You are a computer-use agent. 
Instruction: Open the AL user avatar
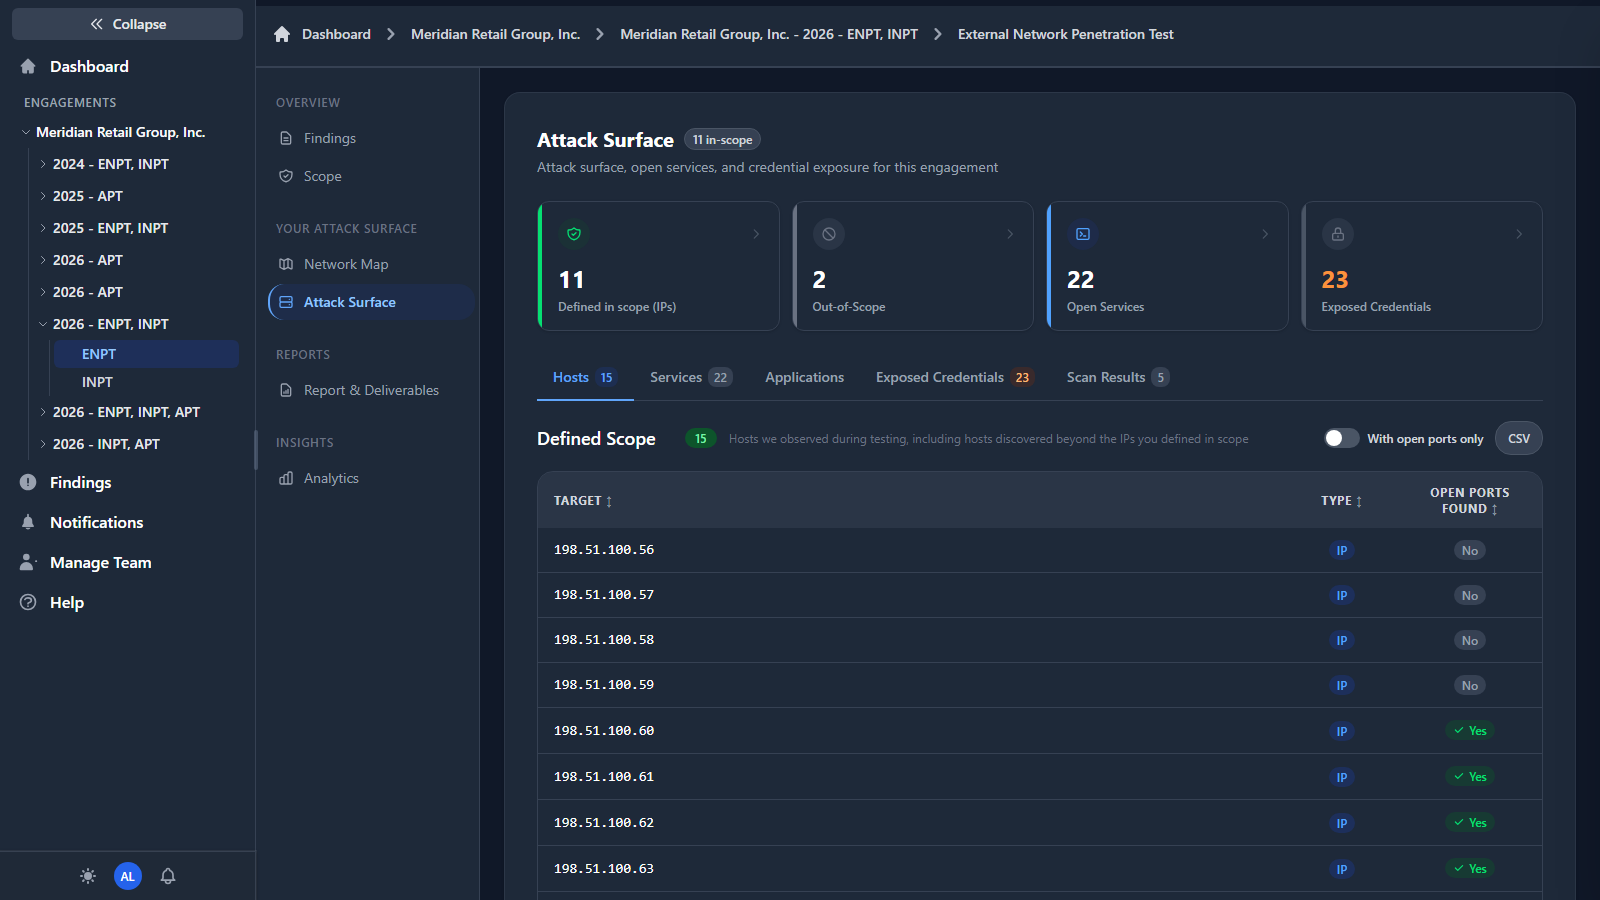coord(128,876)
